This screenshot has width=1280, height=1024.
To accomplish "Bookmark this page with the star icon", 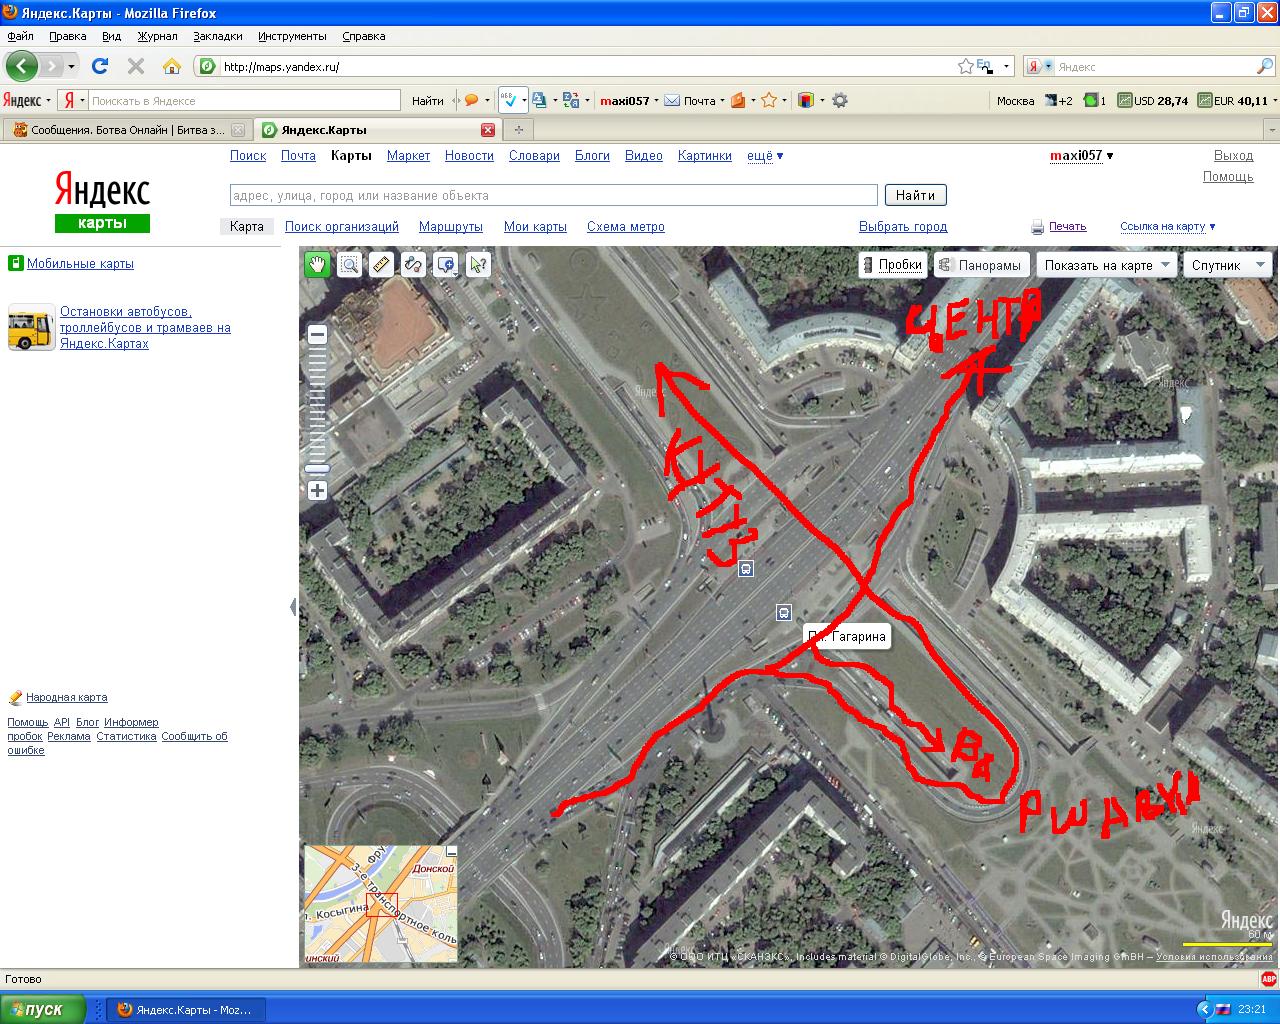I will (965, 66).
